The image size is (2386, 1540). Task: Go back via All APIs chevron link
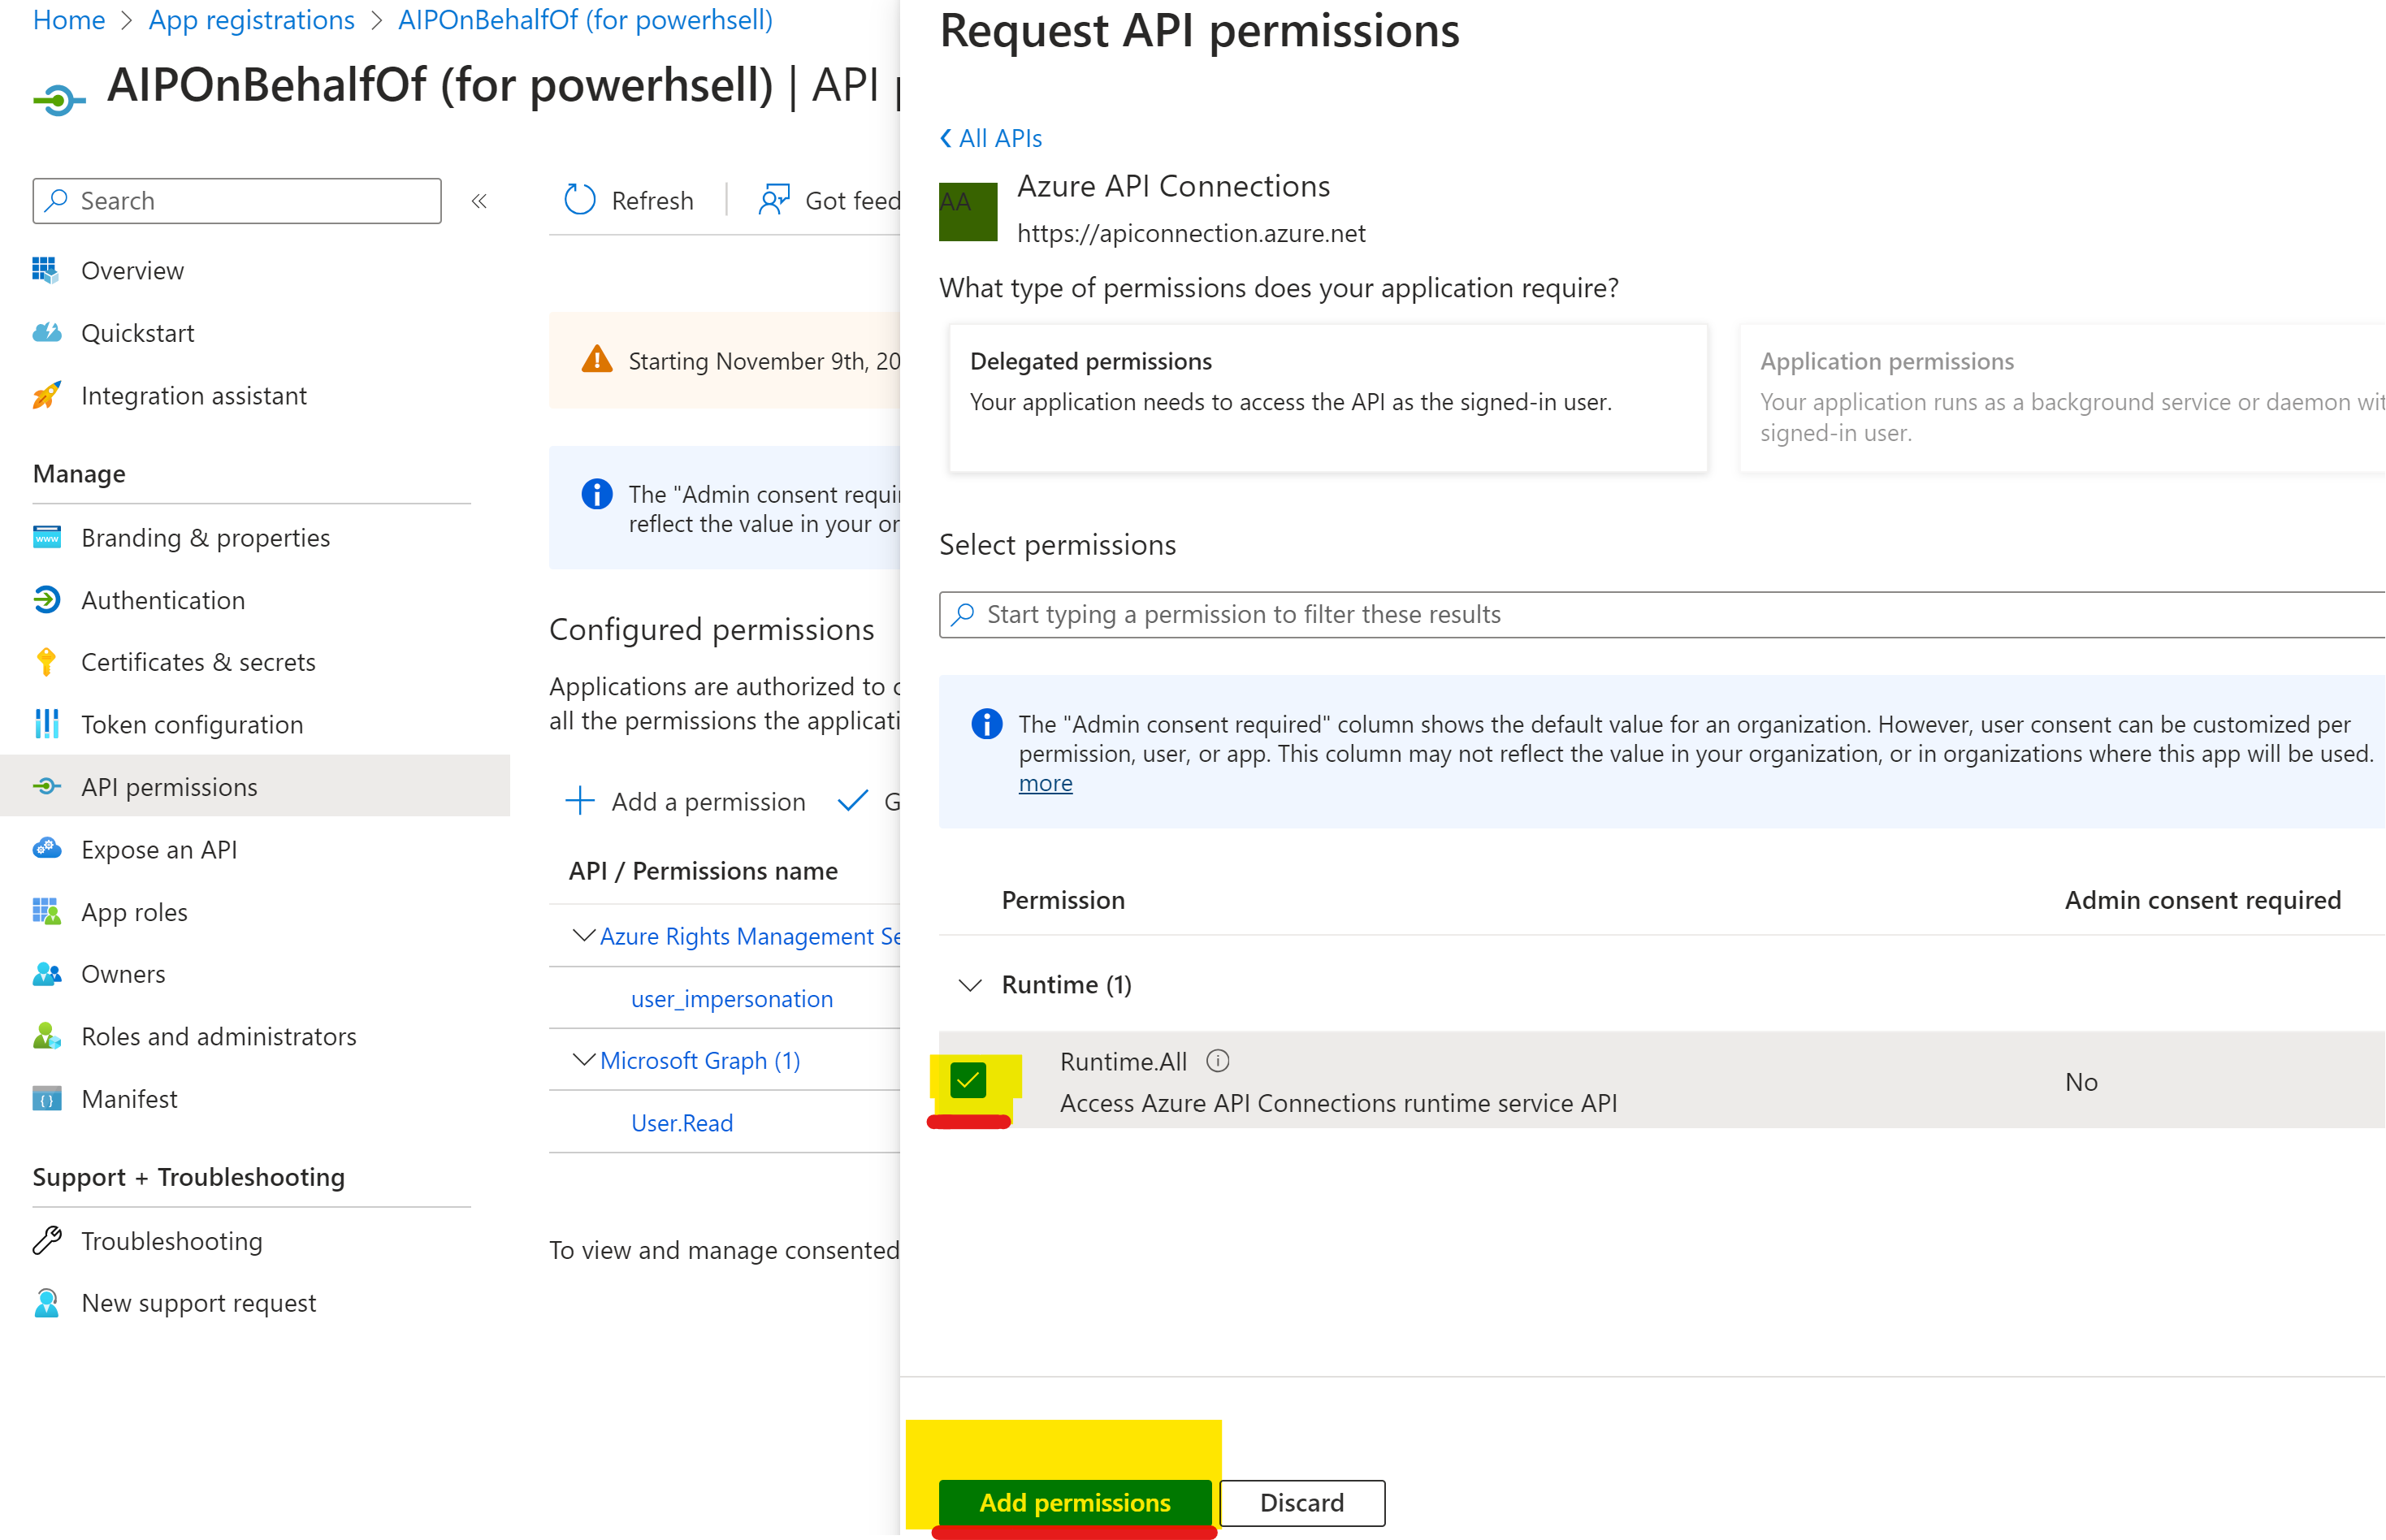[x=991, y=138]
